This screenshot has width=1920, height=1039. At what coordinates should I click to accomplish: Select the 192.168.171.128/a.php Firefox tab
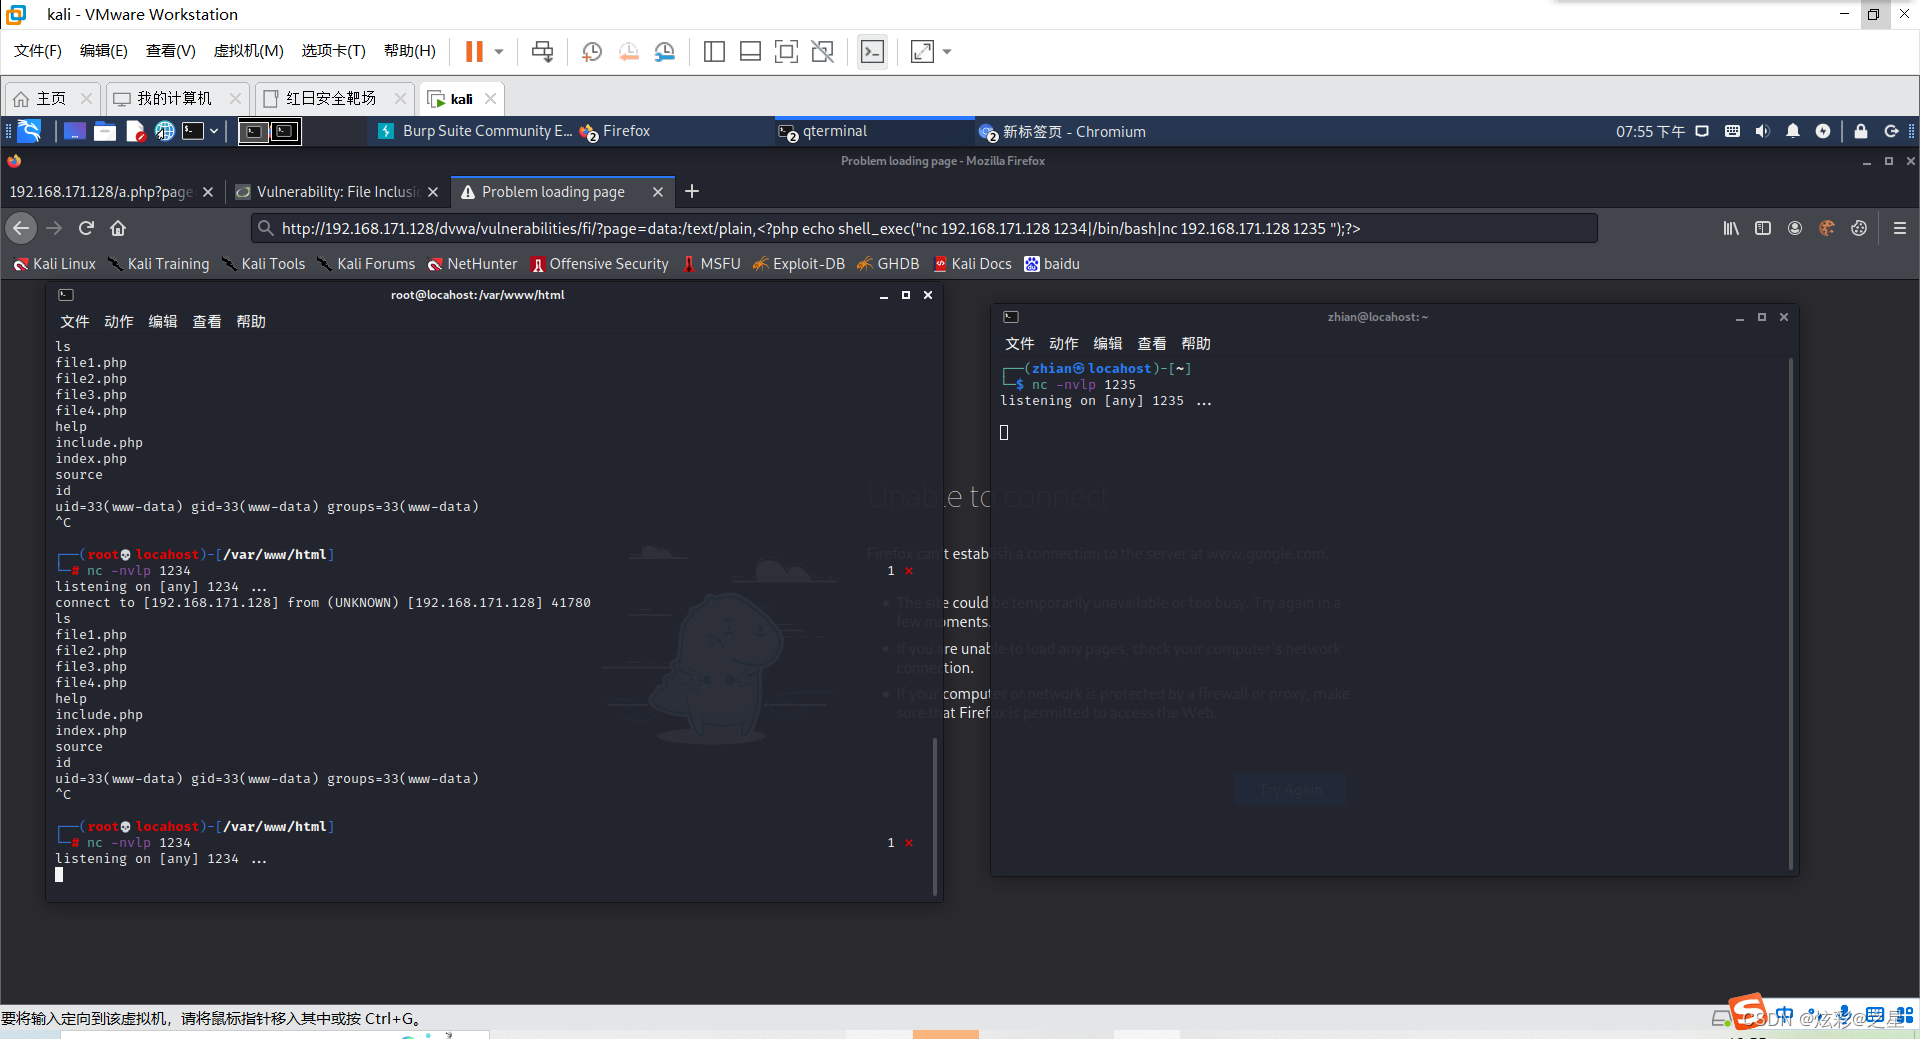[110, 191]
